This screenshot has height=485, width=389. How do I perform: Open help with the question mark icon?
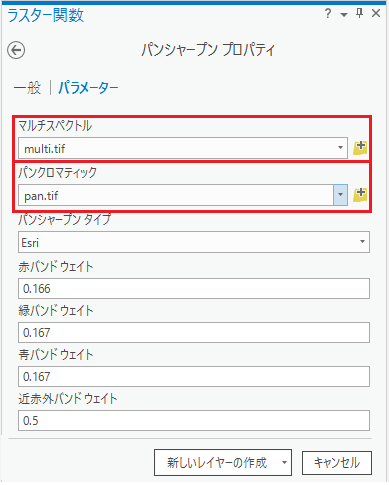click(328, 14)
